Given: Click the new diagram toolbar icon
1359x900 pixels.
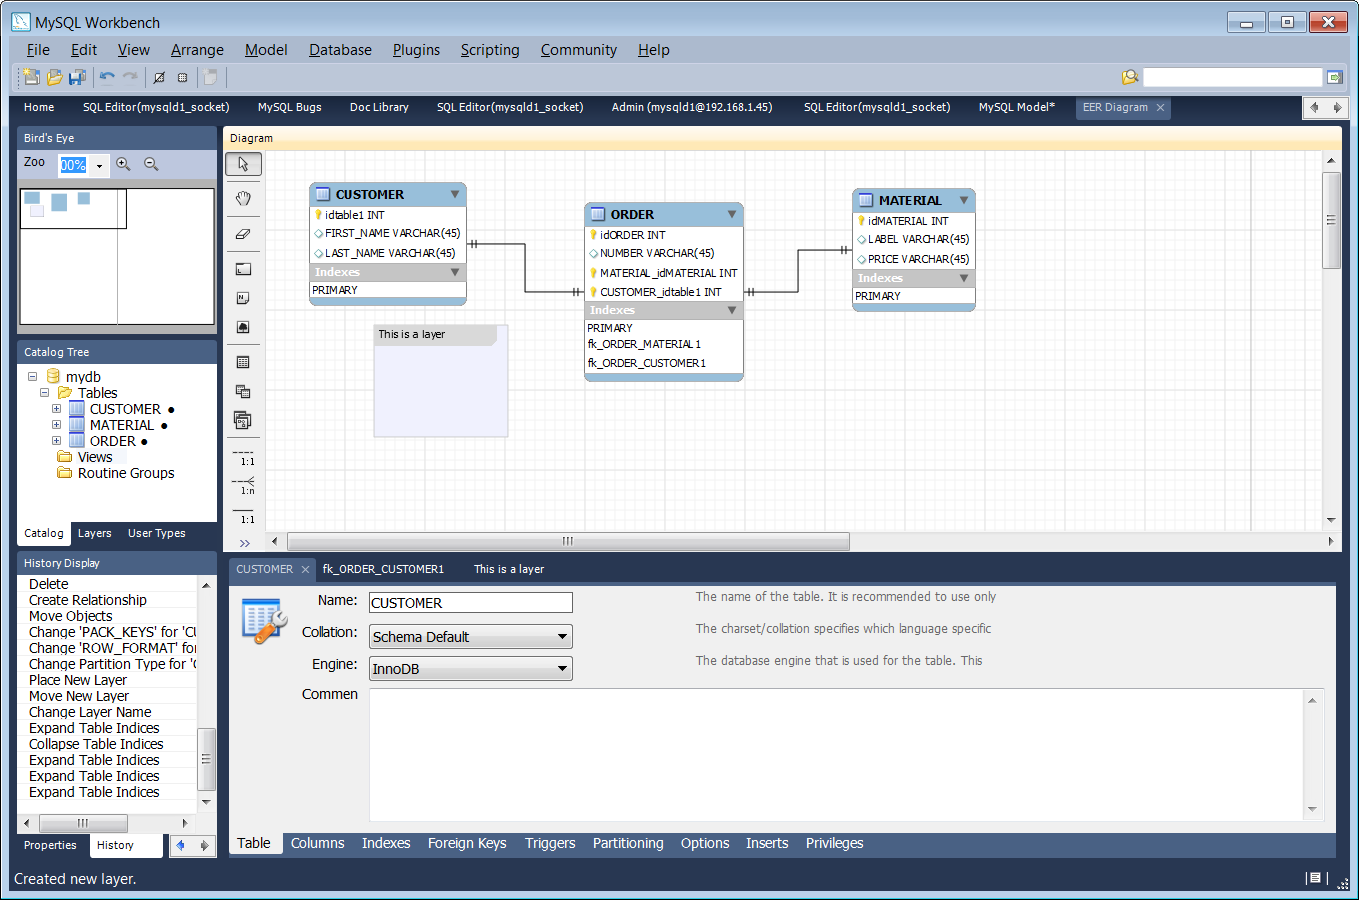Looking at the screenshot, I should (x=210, y=77).
